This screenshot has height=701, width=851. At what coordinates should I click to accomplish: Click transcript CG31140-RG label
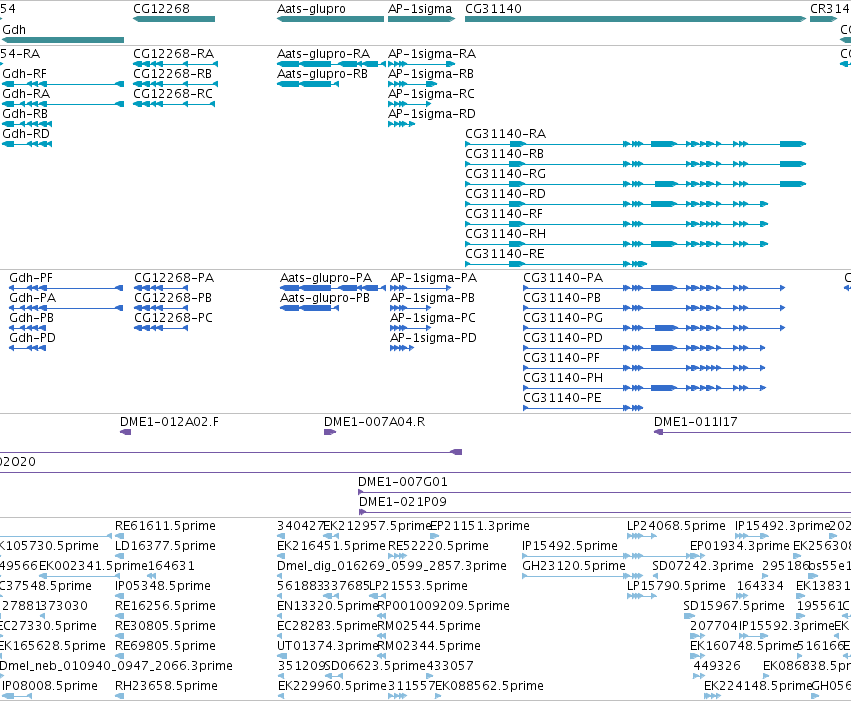506,174
